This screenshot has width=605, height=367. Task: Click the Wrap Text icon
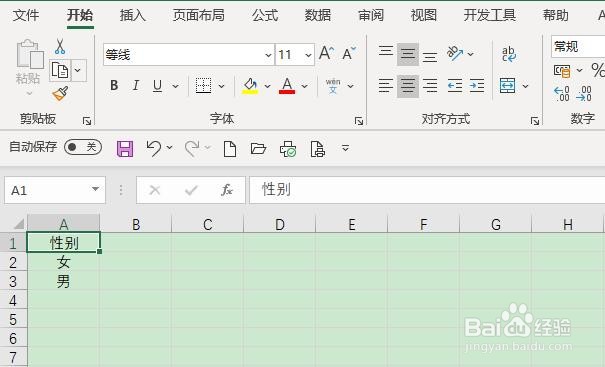(509, 54)
